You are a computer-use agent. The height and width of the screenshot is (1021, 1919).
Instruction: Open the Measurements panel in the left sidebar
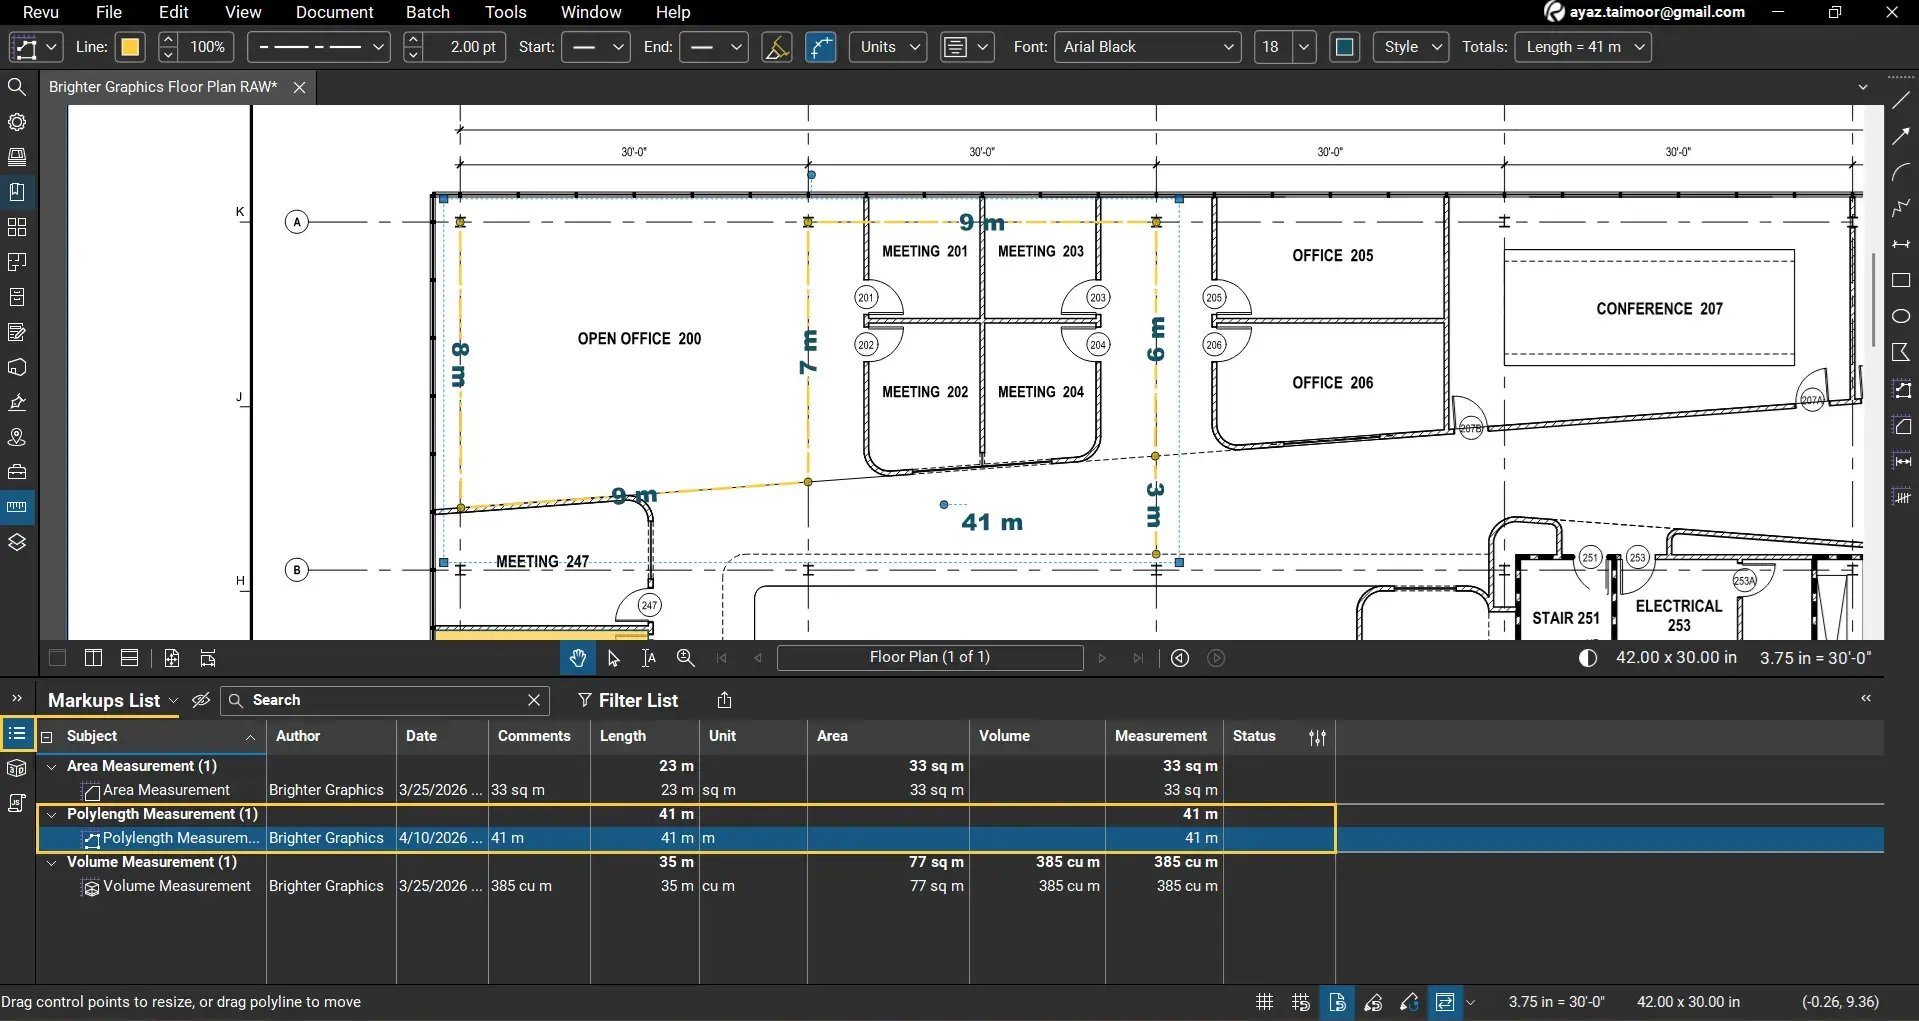click(17, 506)
